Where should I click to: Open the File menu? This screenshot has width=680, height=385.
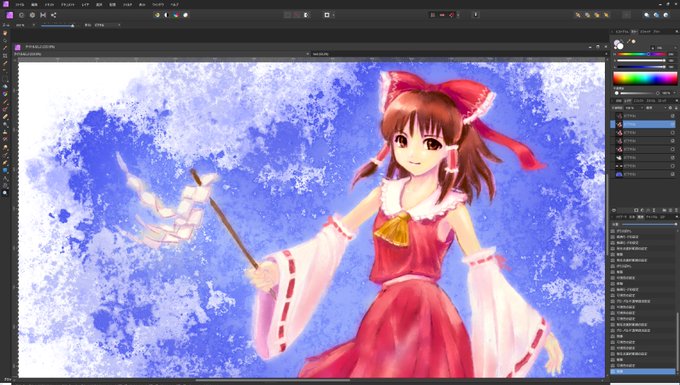pyautogui.click(x=20, y=4)
